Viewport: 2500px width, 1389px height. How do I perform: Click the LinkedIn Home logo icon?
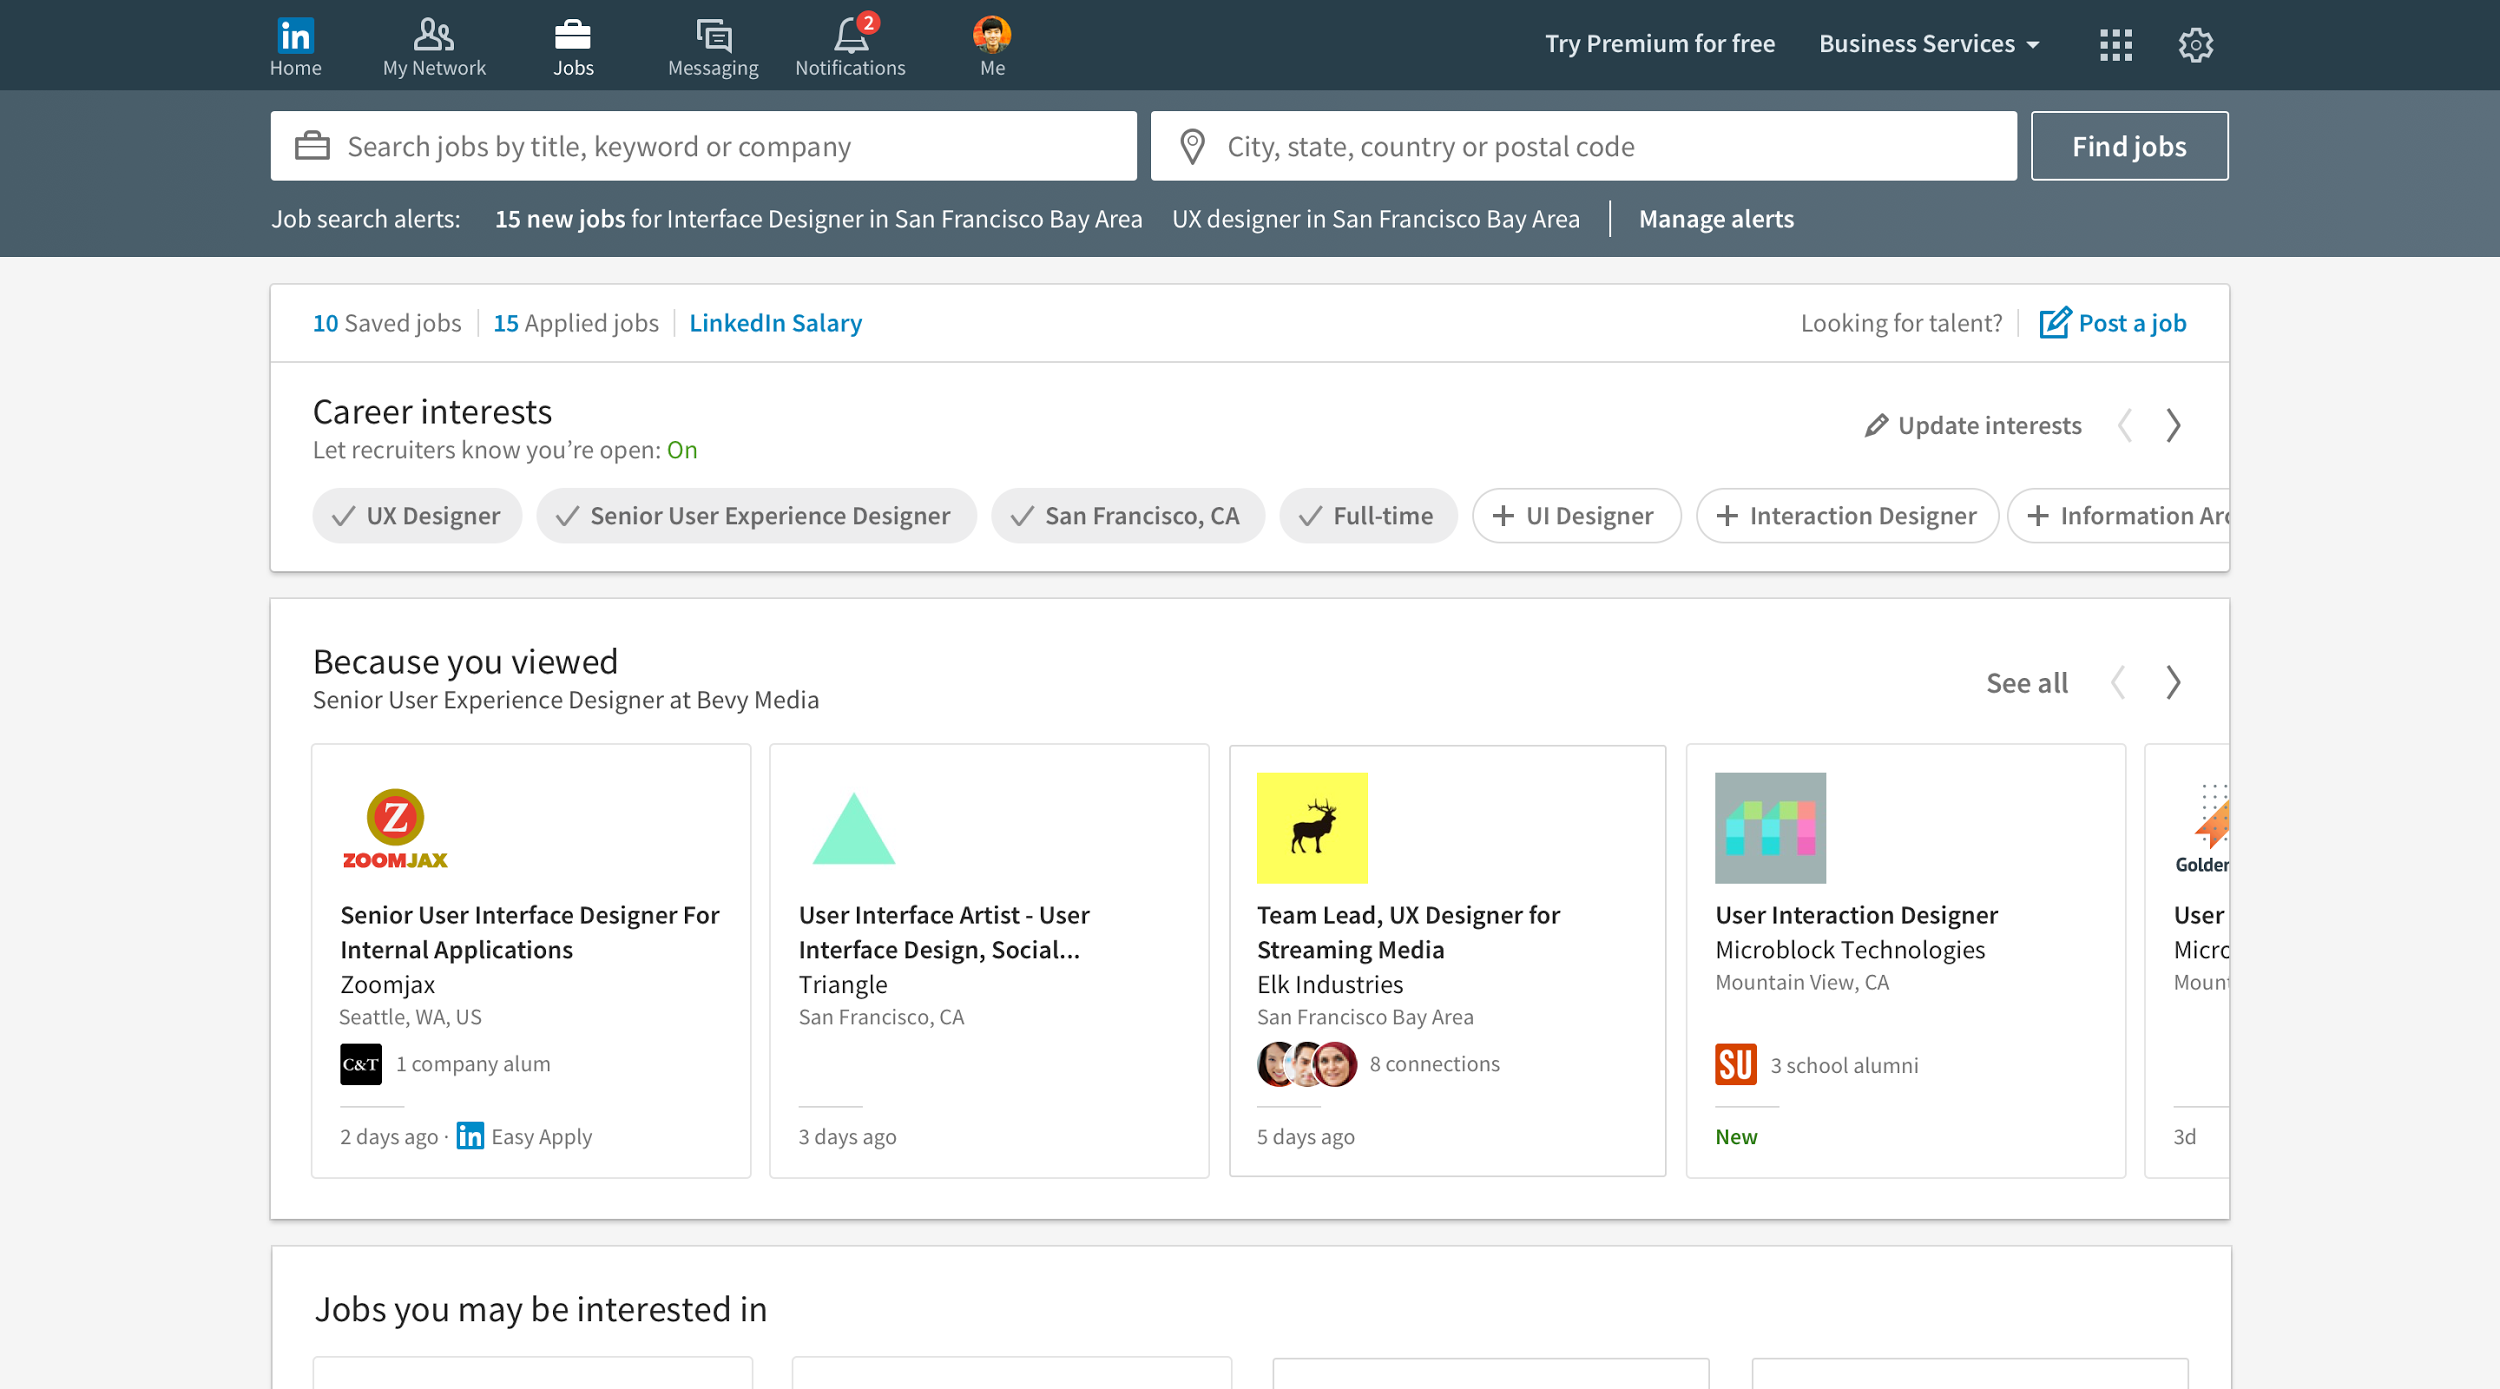tap(295, 36)
